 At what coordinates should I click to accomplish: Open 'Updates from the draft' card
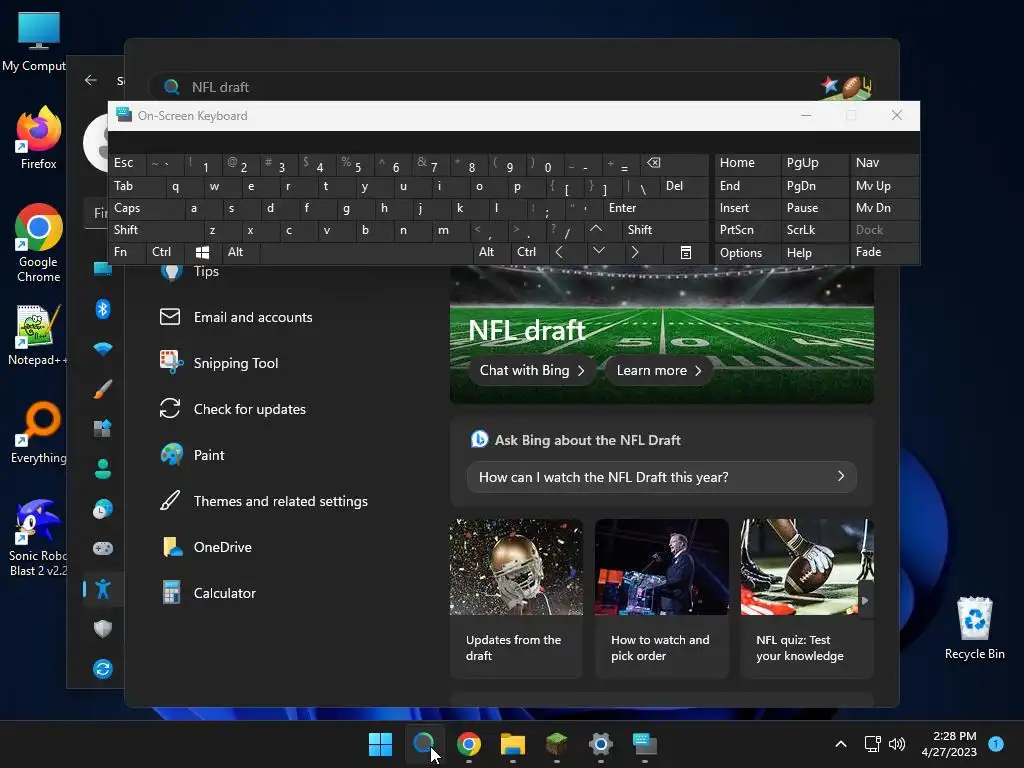pos(516,598)
